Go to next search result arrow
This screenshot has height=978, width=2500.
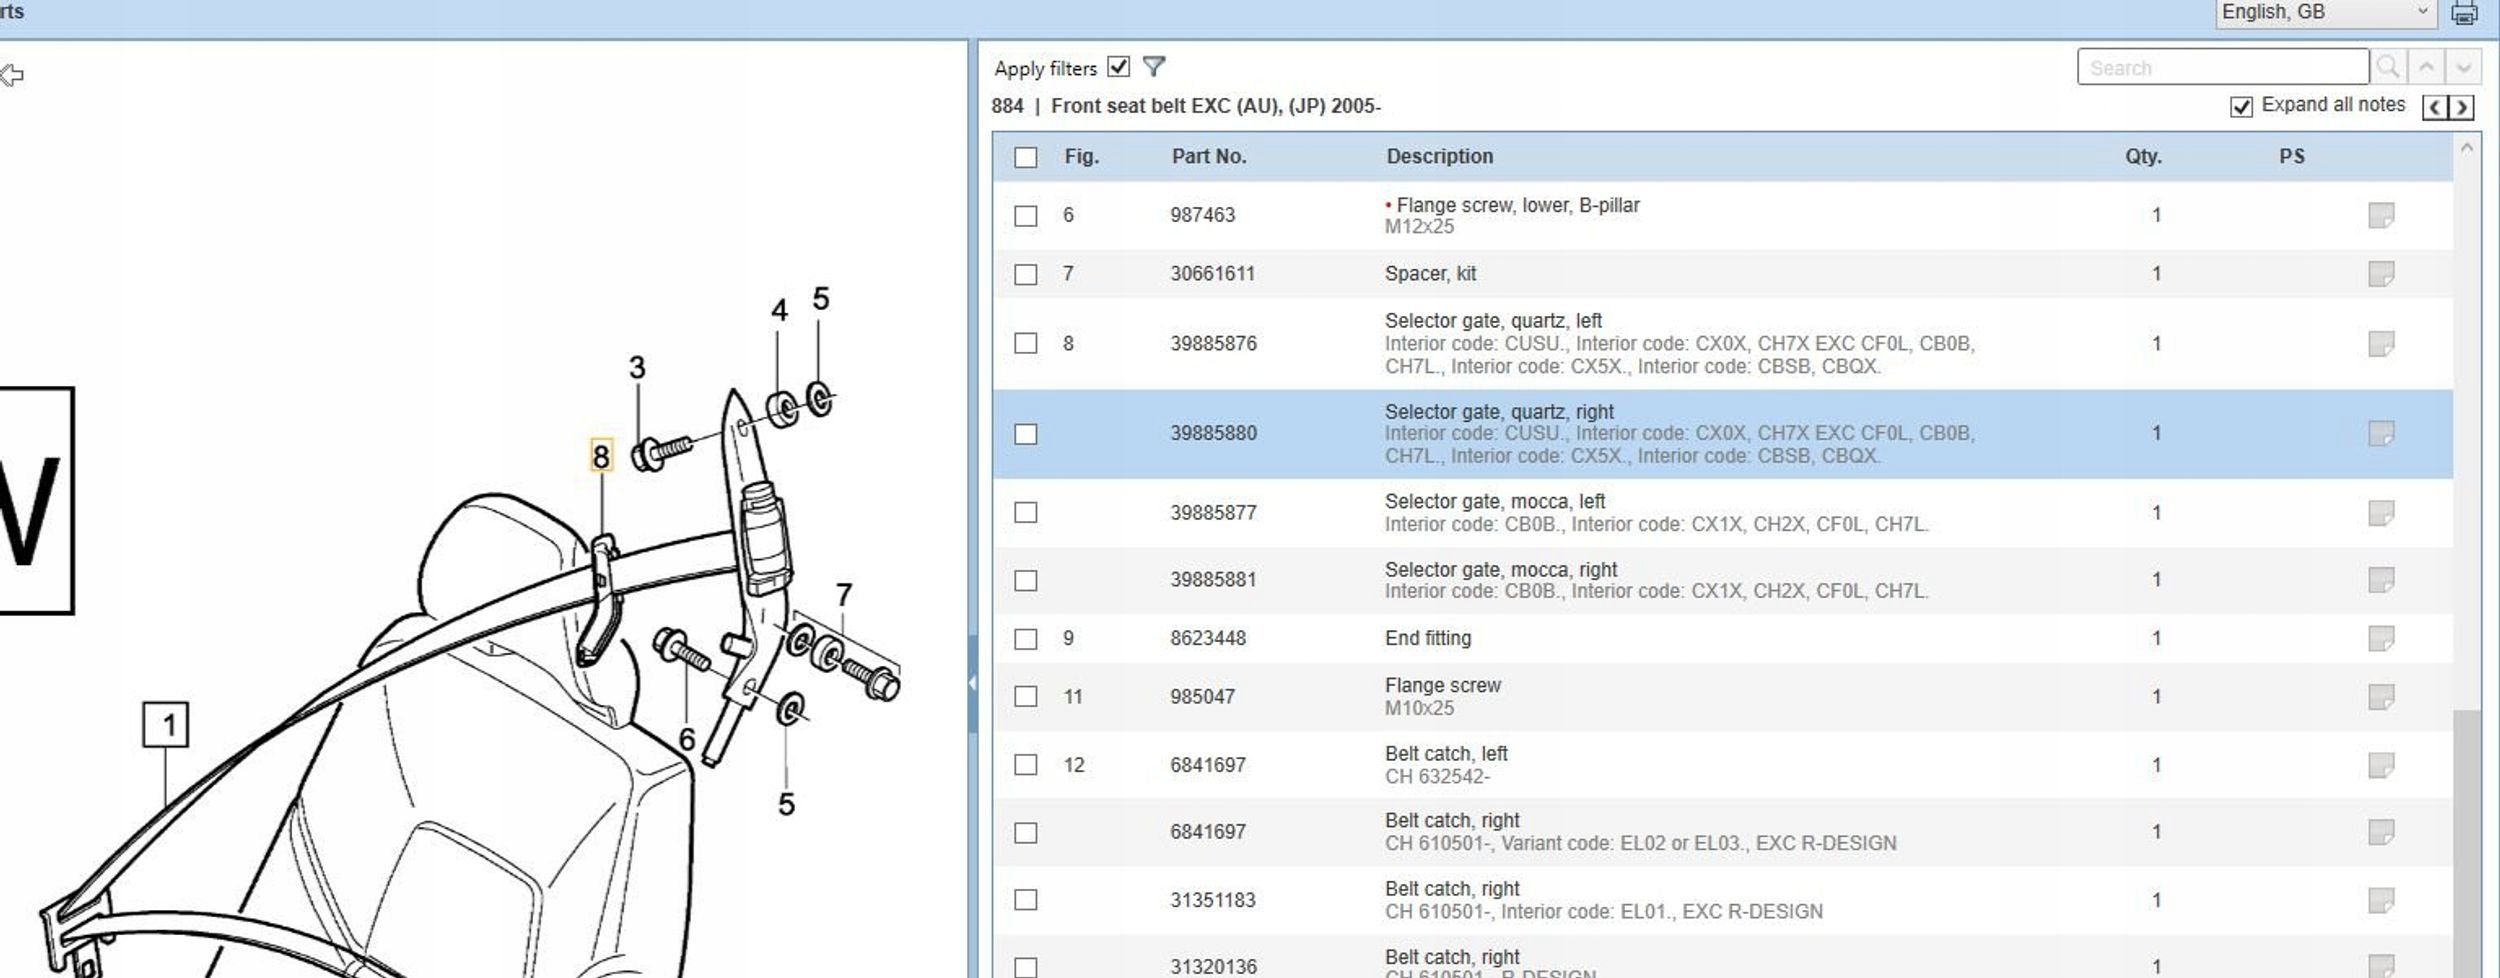pyautogui.click(x=2463, y=67)
